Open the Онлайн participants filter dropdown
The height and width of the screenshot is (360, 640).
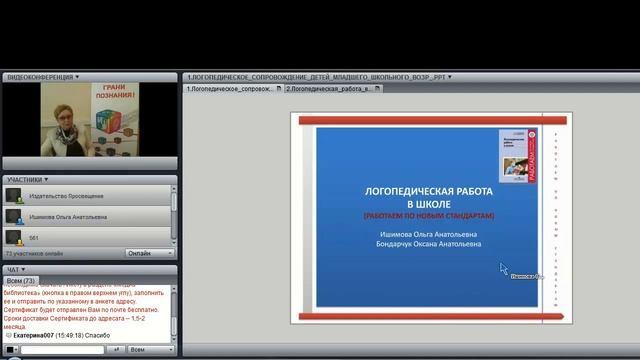[150, 253]
